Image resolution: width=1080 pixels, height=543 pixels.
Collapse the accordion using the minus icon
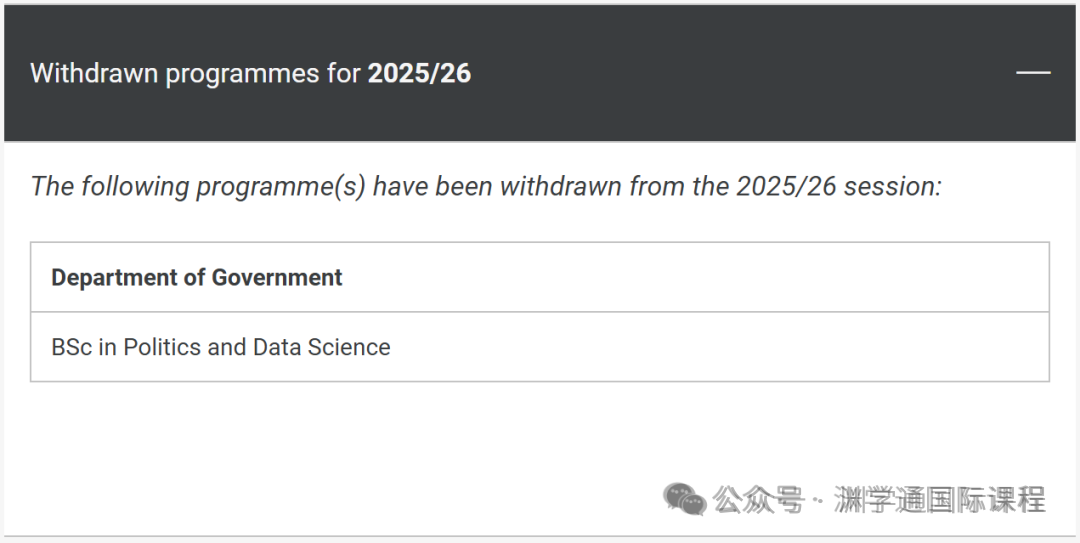coord(1033,72)
